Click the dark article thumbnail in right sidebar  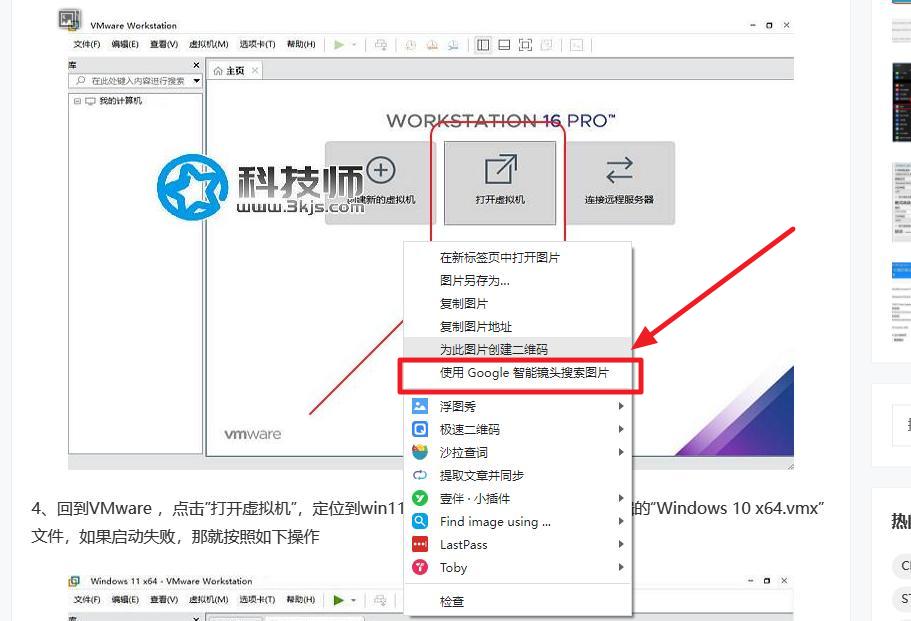pos(902,102)
